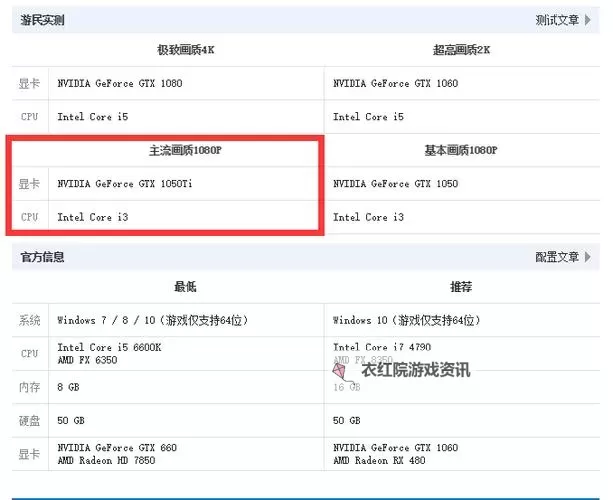The width and height of the screenshot is (613, 500).
Task: Click the arrow icon beside 配置文章
Action: coord(588,257)
